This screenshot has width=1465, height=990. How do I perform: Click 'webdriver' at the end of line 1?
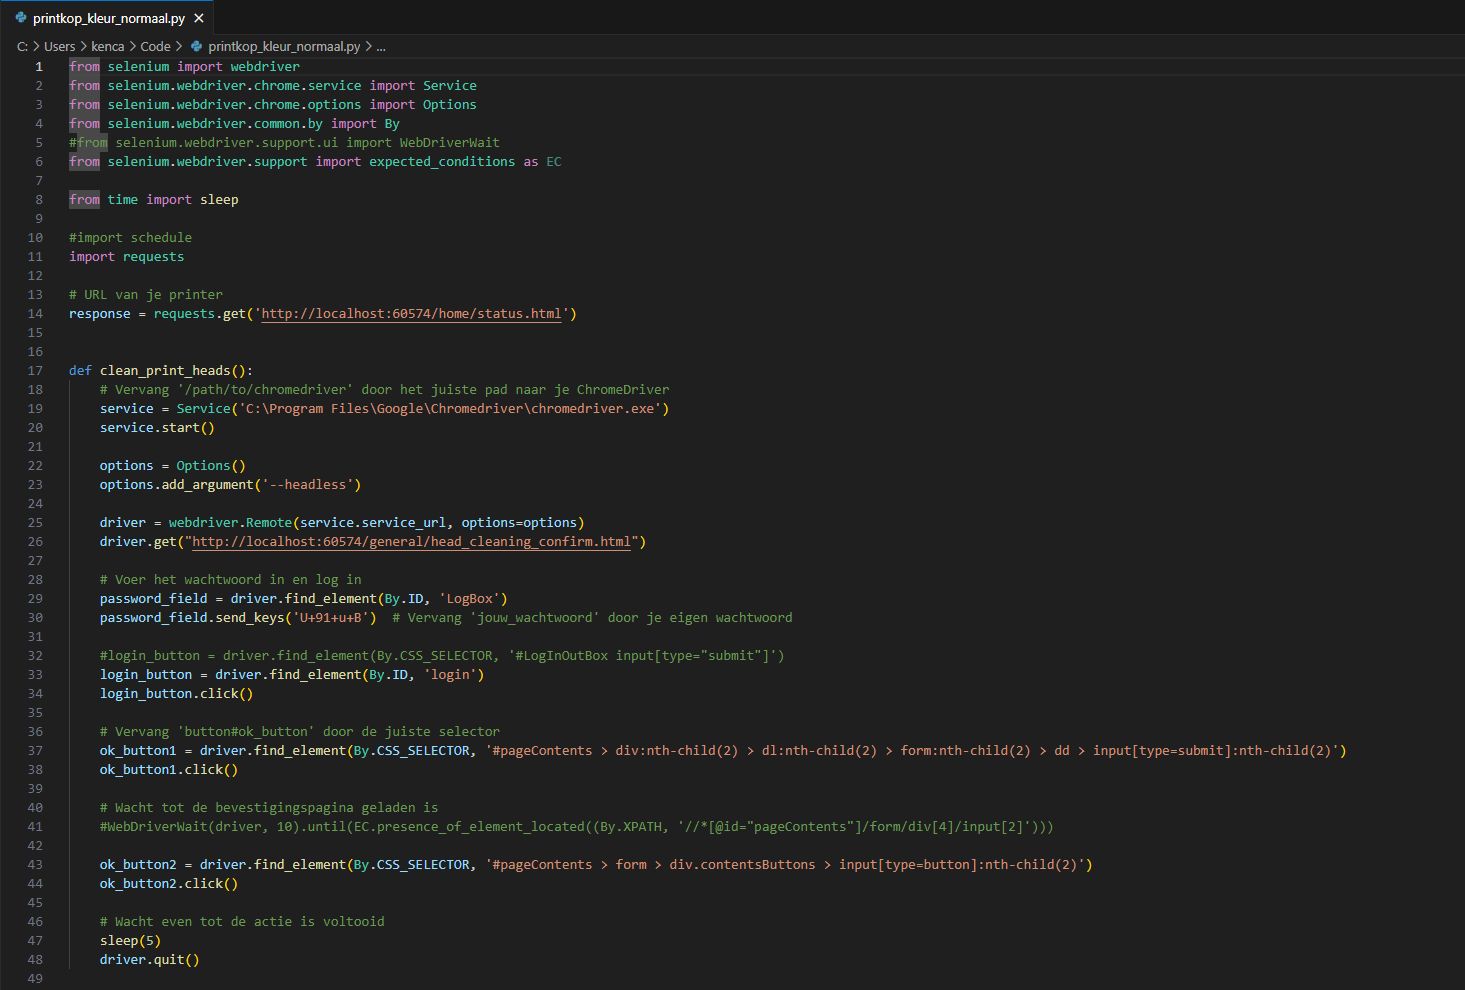(x=265, y=67)
